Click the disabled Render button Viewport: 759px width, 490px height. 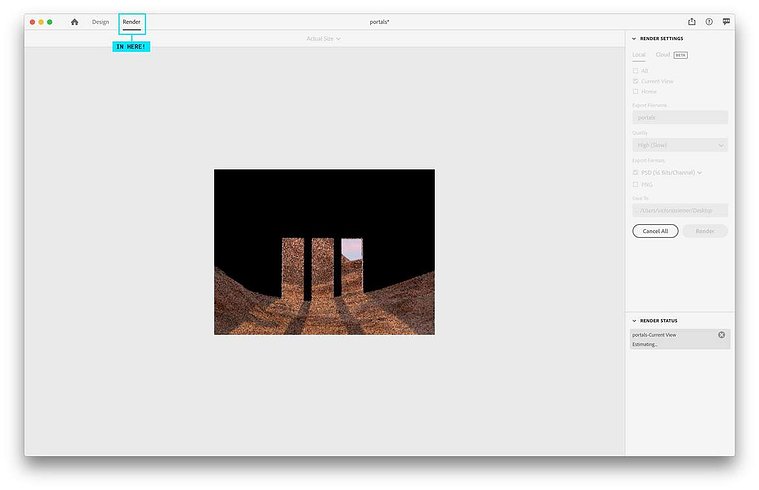click(705, 231)
